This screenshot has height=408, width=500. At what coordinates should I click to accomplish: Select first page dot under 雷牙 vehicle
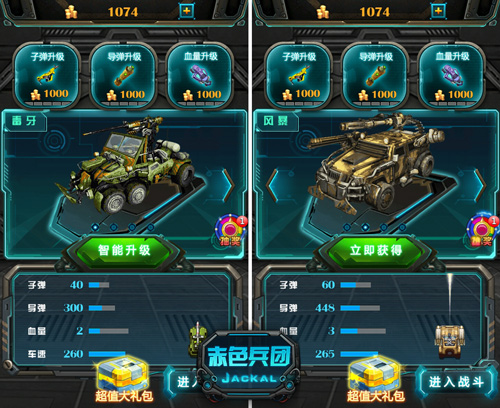[x=95, y=227]
